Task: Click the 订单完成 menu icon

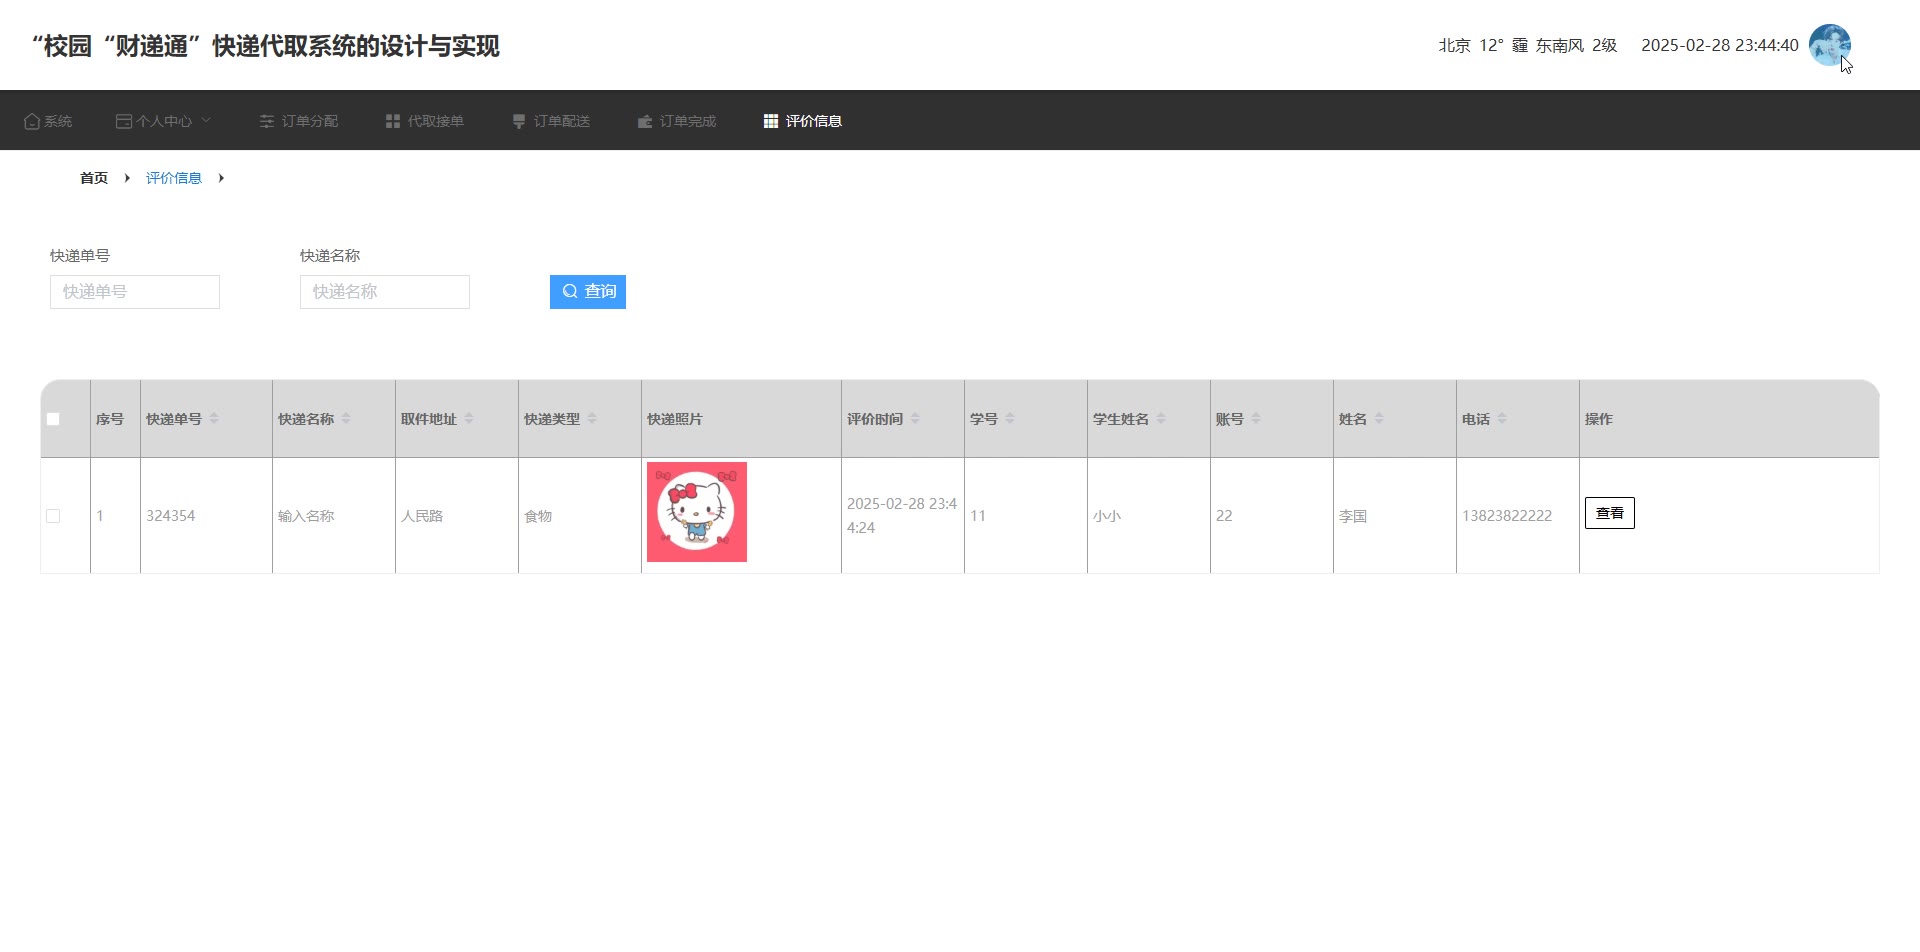Action: pos(645,121)
